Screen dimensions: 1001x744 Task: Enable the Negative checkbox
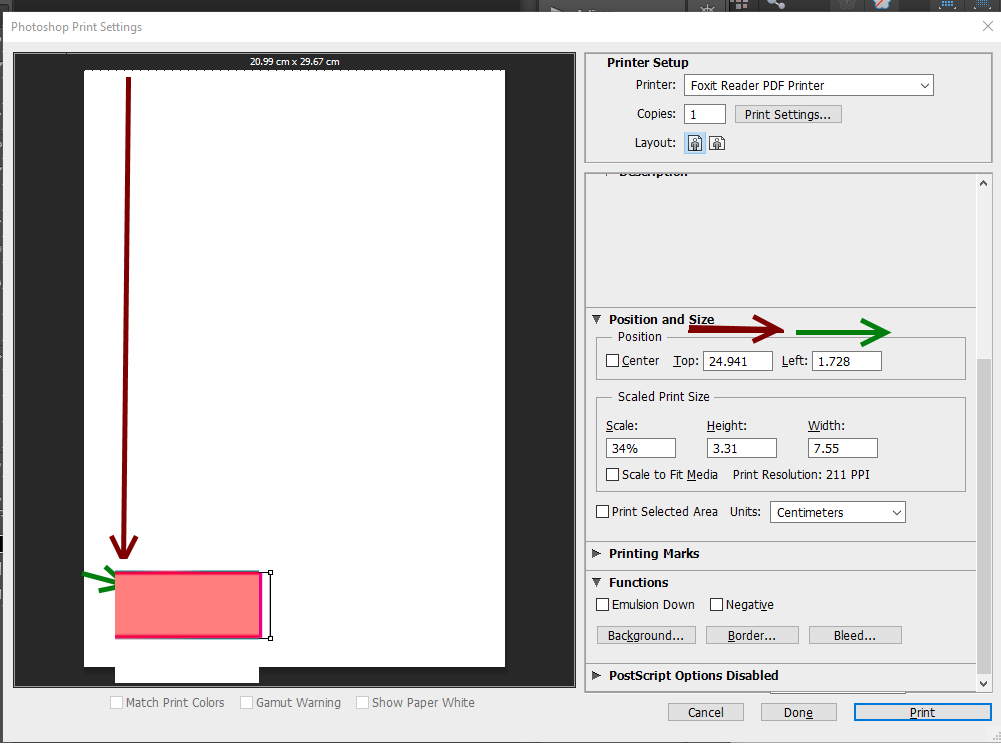coord(716,604)
